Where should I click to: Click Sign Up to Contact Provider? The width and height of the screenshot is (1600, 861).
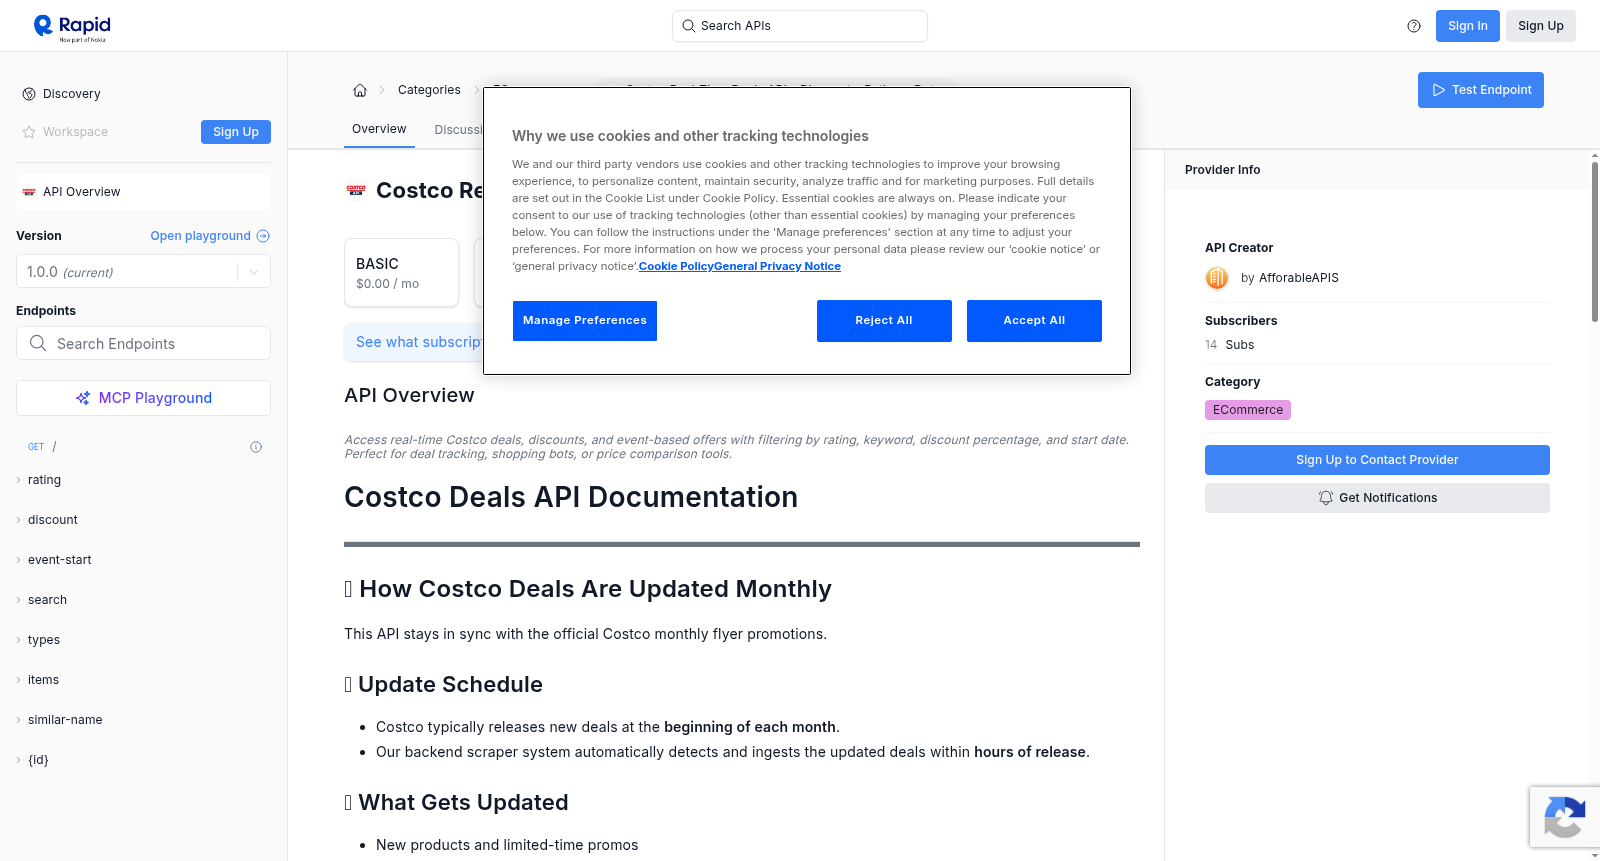coord(1377,460)
